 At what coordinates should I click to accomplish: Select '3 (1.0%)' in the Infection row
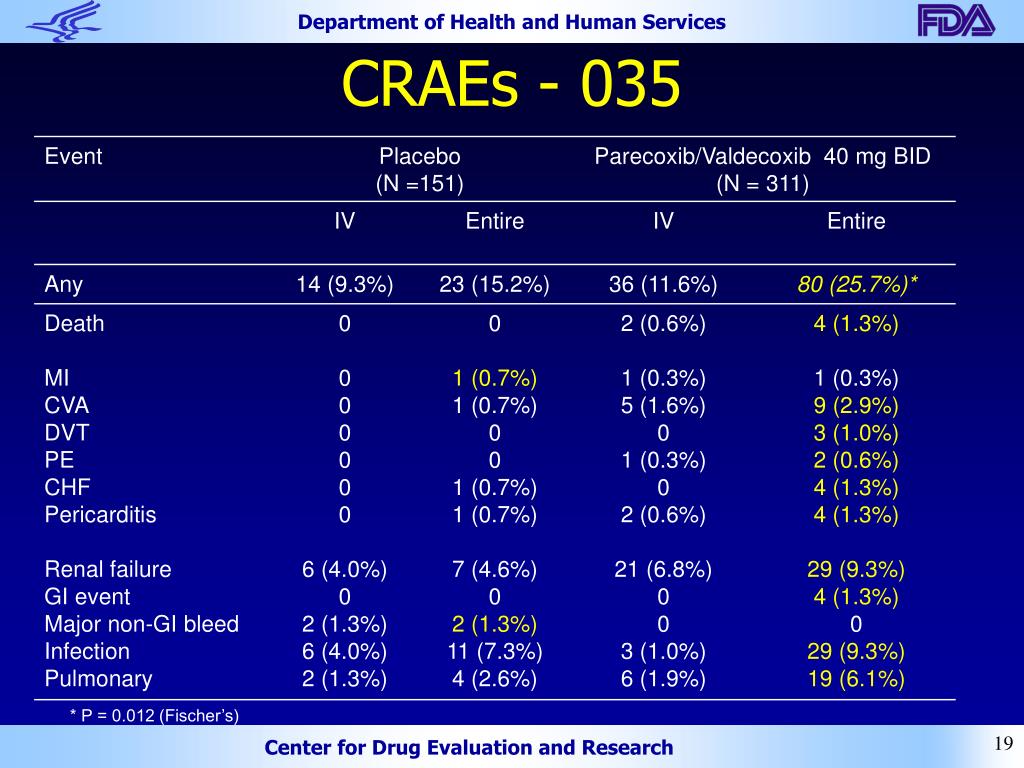pyautogui.click(x=664, y=652)
